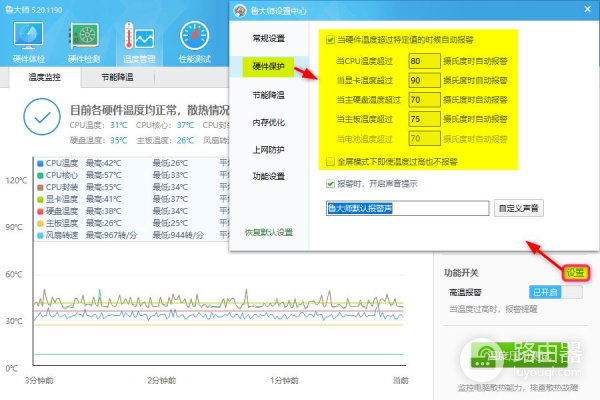Switch to the 温度监控 tab

coord(44,77)
